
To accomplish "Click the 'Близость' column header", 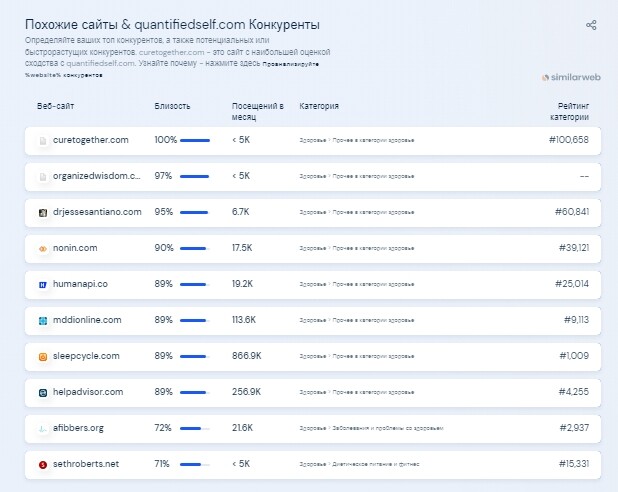I will coord(172,106).
